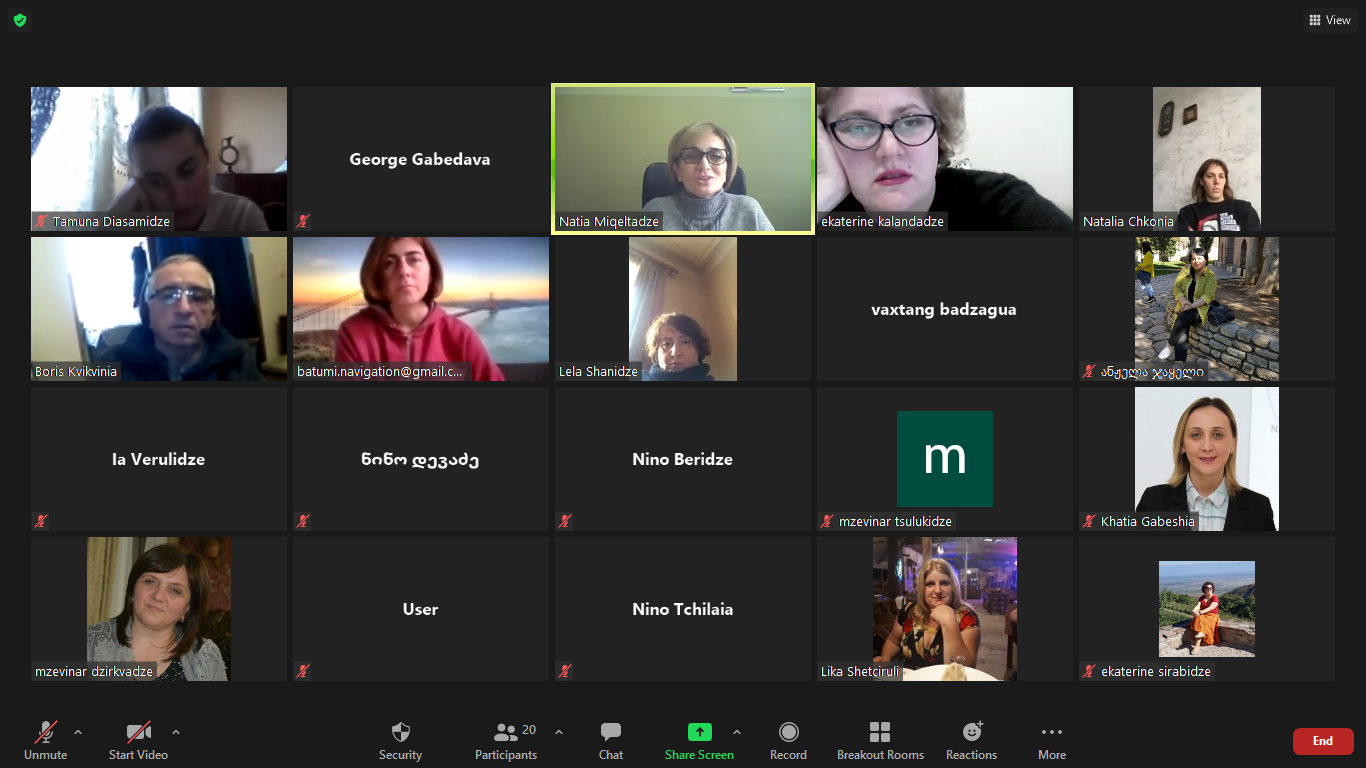Click the vaxtang badzagua name tile
This screenshot has height=768, width=1366.
pos(945,309)
